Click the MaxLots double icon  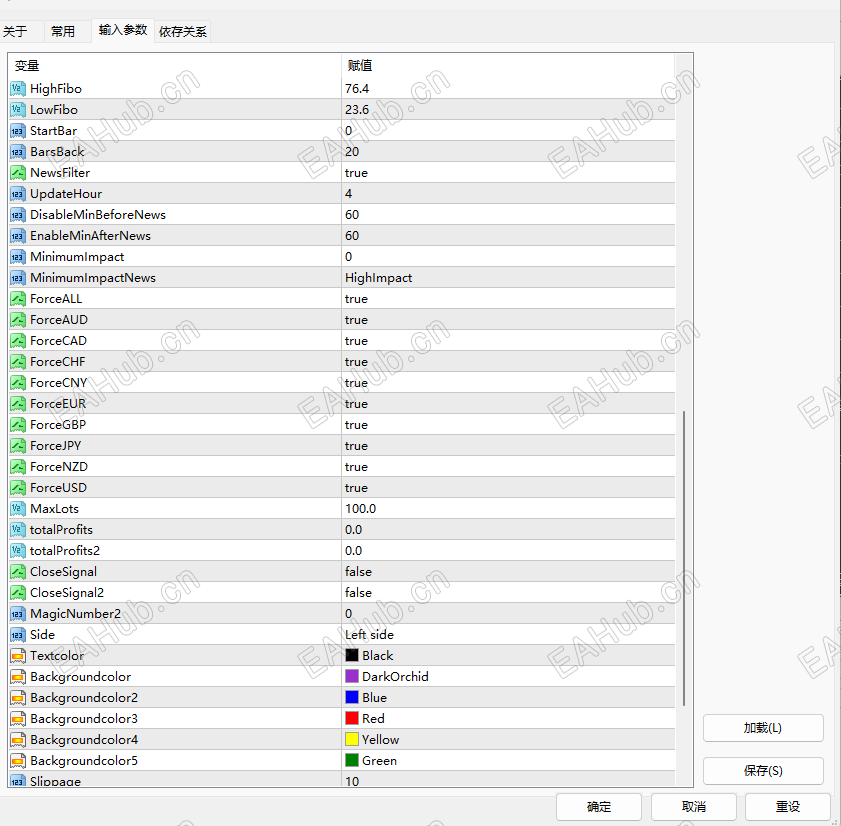[18, 508]
